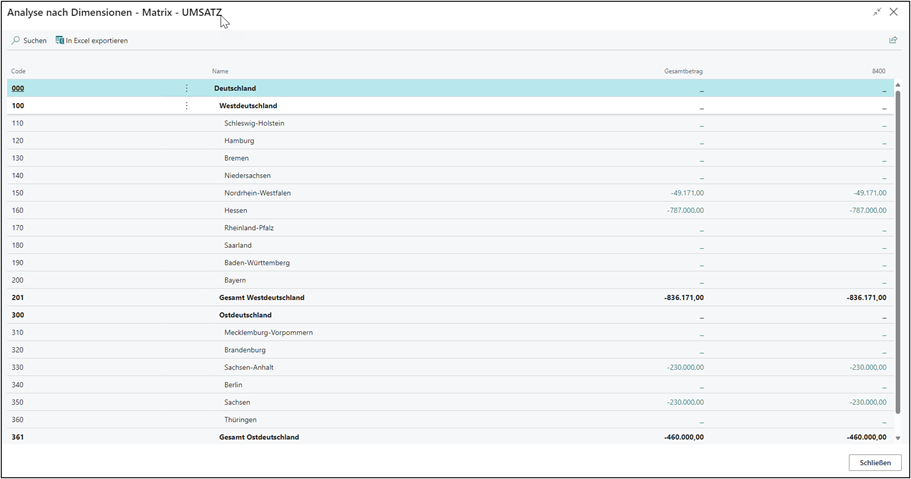Screen dimensions: 911x479
Task: Click 8400 column total -836.171,00
Action: coord(867,298)
